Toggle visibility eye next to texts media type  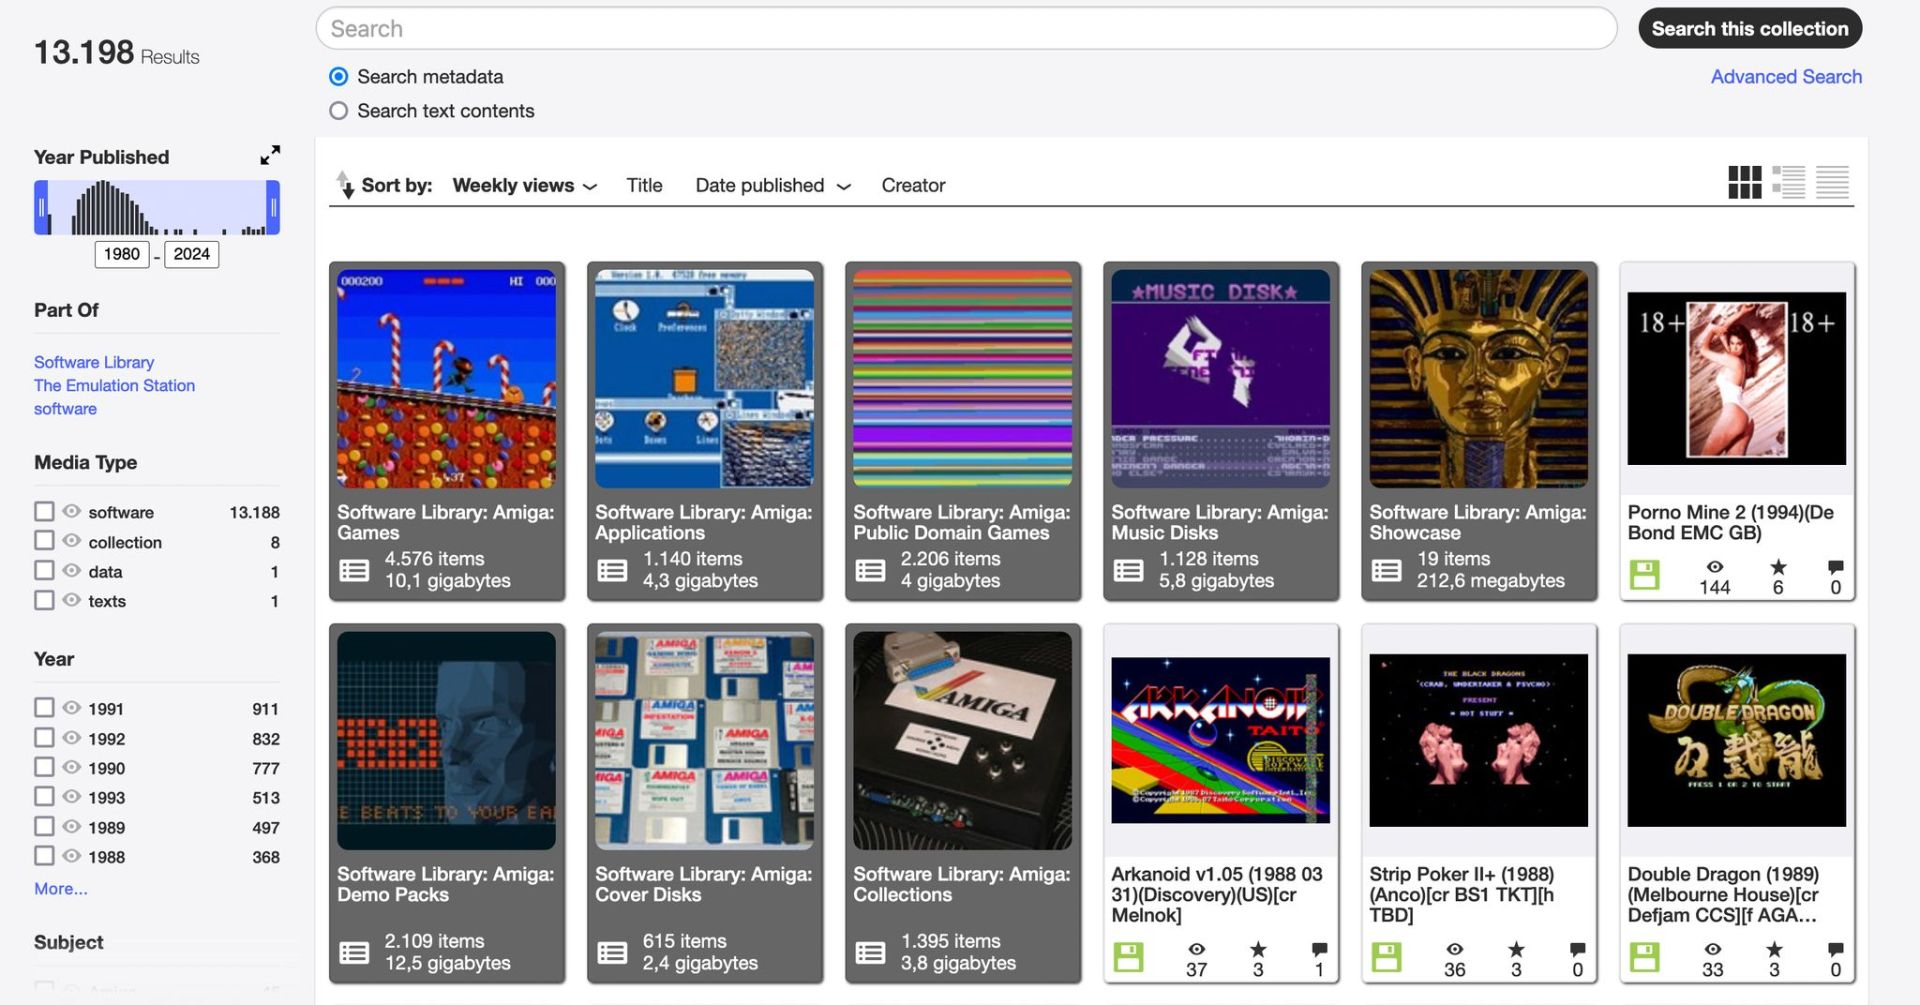(70, 600)
